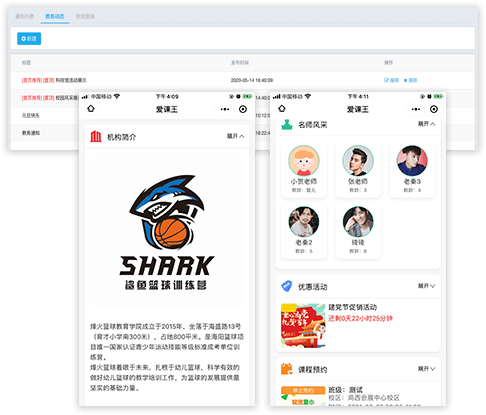The image size is (486, 415).
Task: Tap the 爱课王 title in left phone
Action: coord(167,109)
